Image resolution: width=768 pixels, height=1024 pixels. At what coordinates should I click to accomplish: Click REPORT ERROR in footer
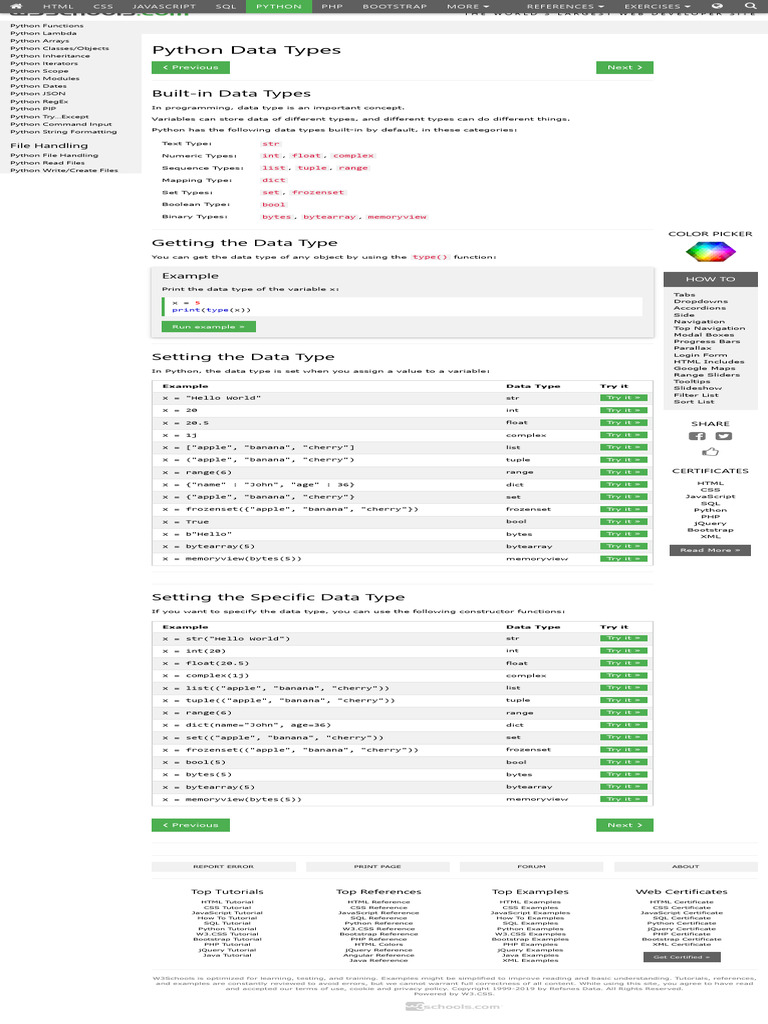coord(223,867)
